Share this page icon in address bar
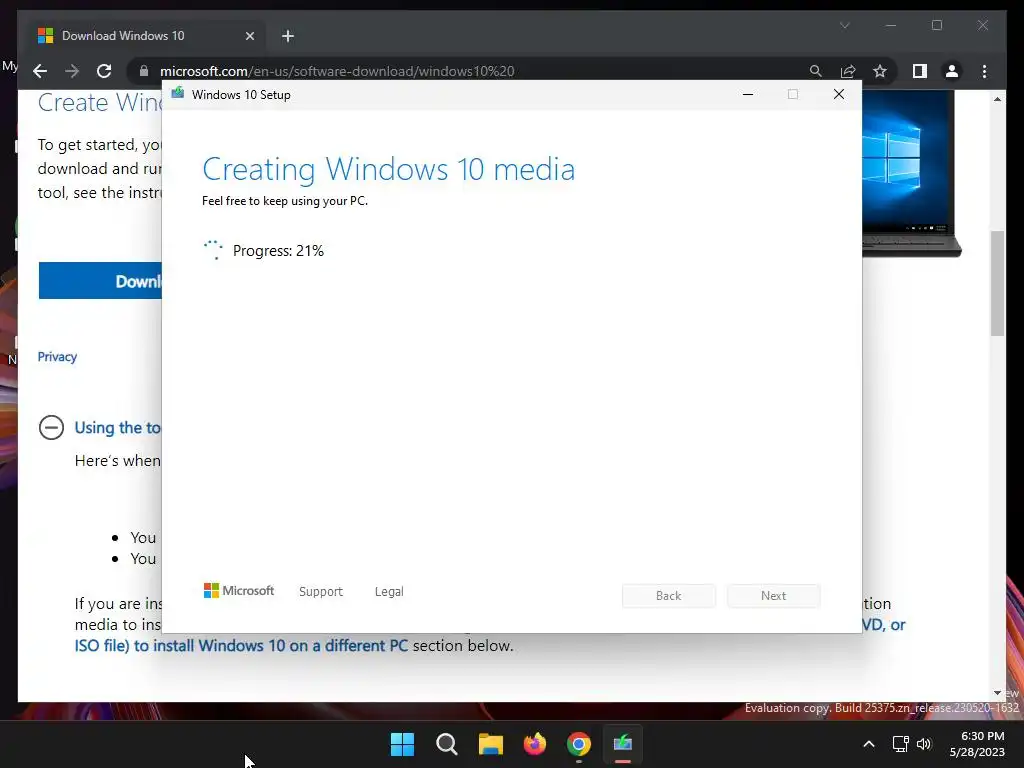 click(848, 71)
